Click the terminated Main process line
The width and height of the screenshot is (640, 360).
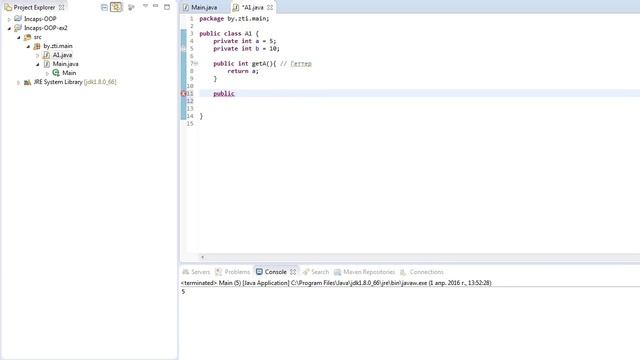(336, 283)
